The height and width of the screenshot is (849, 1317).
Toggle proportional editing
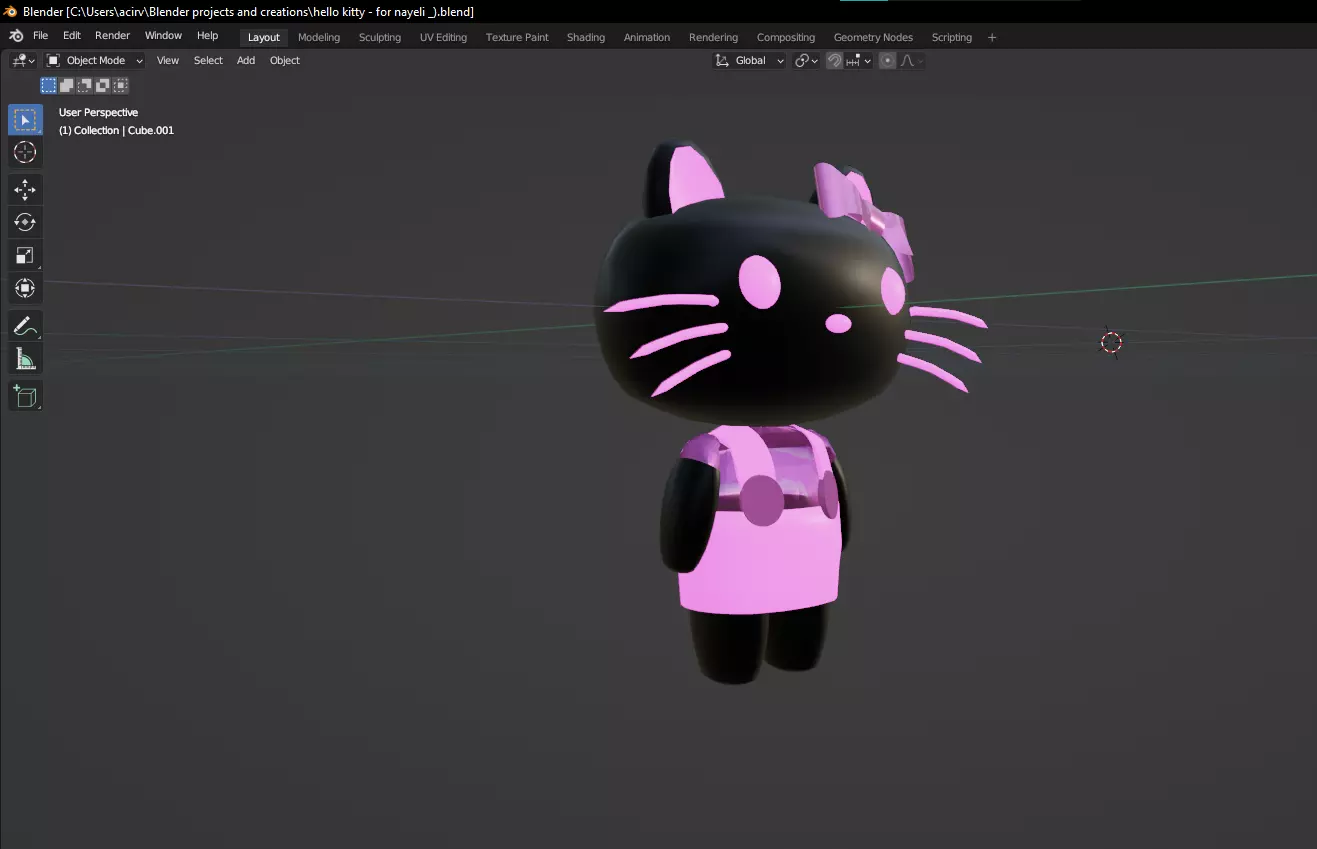coord(888,61)
